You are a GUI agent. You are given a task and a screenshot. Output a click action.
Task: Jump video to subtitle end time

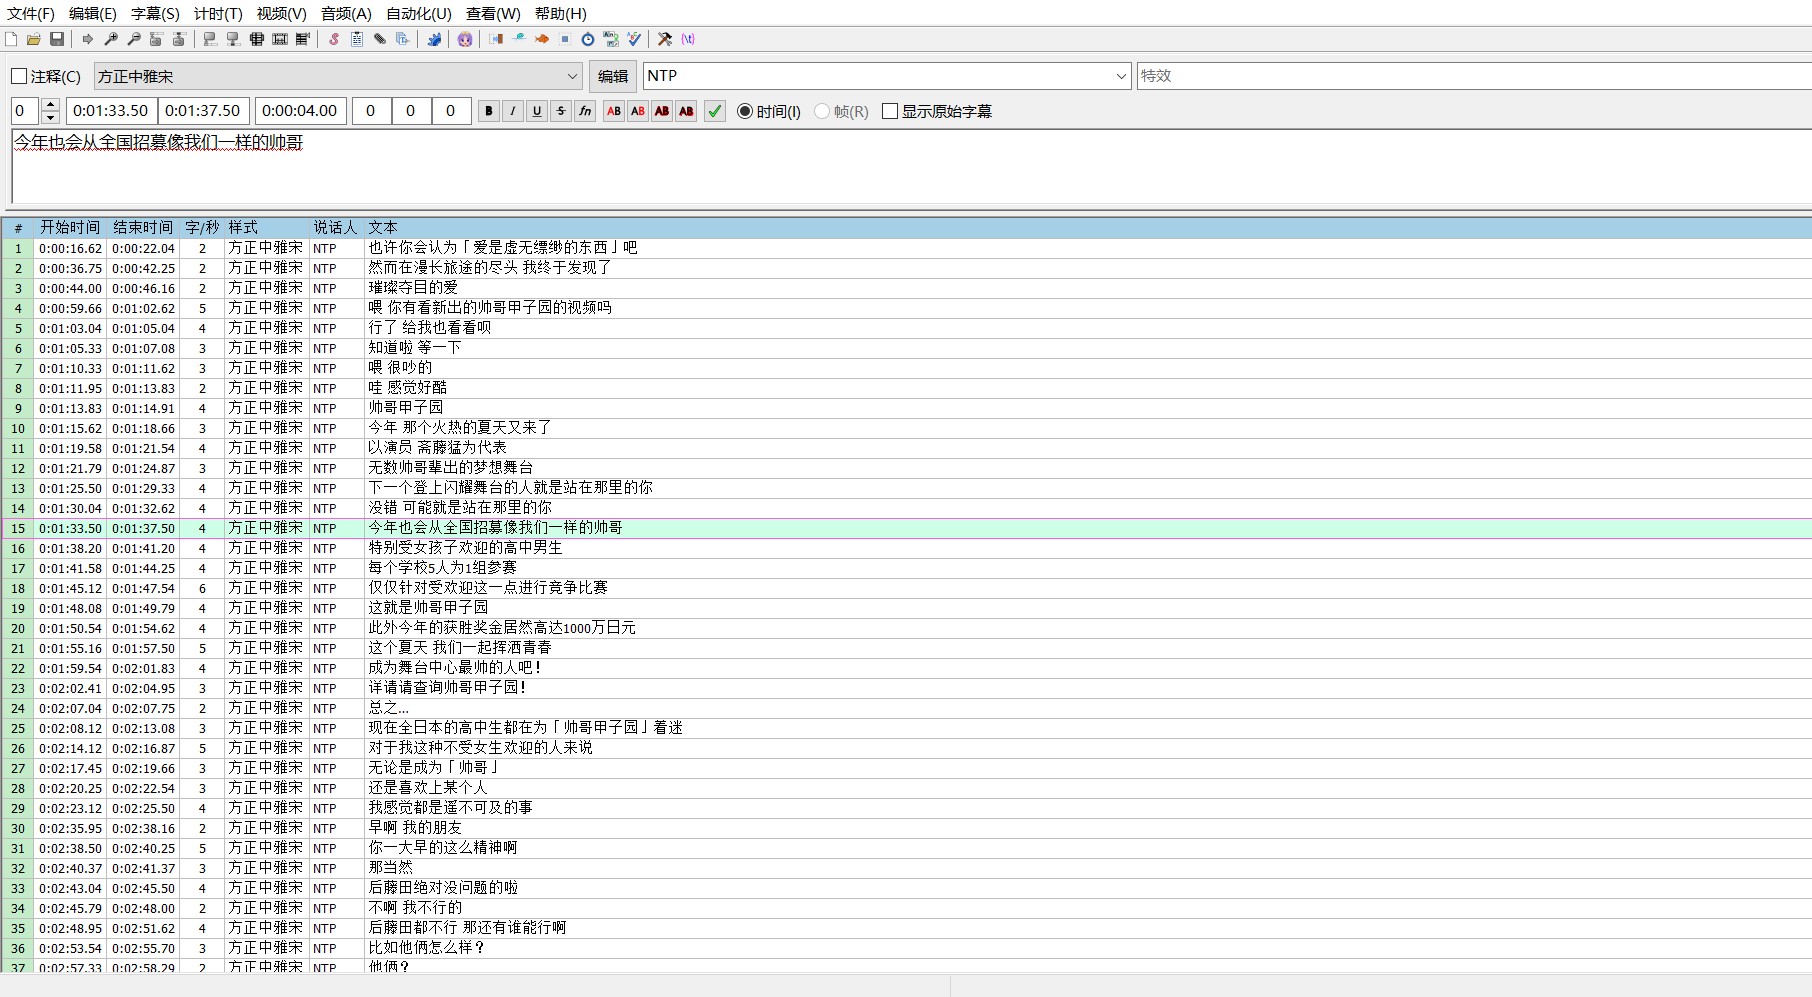tap(178, 39)
